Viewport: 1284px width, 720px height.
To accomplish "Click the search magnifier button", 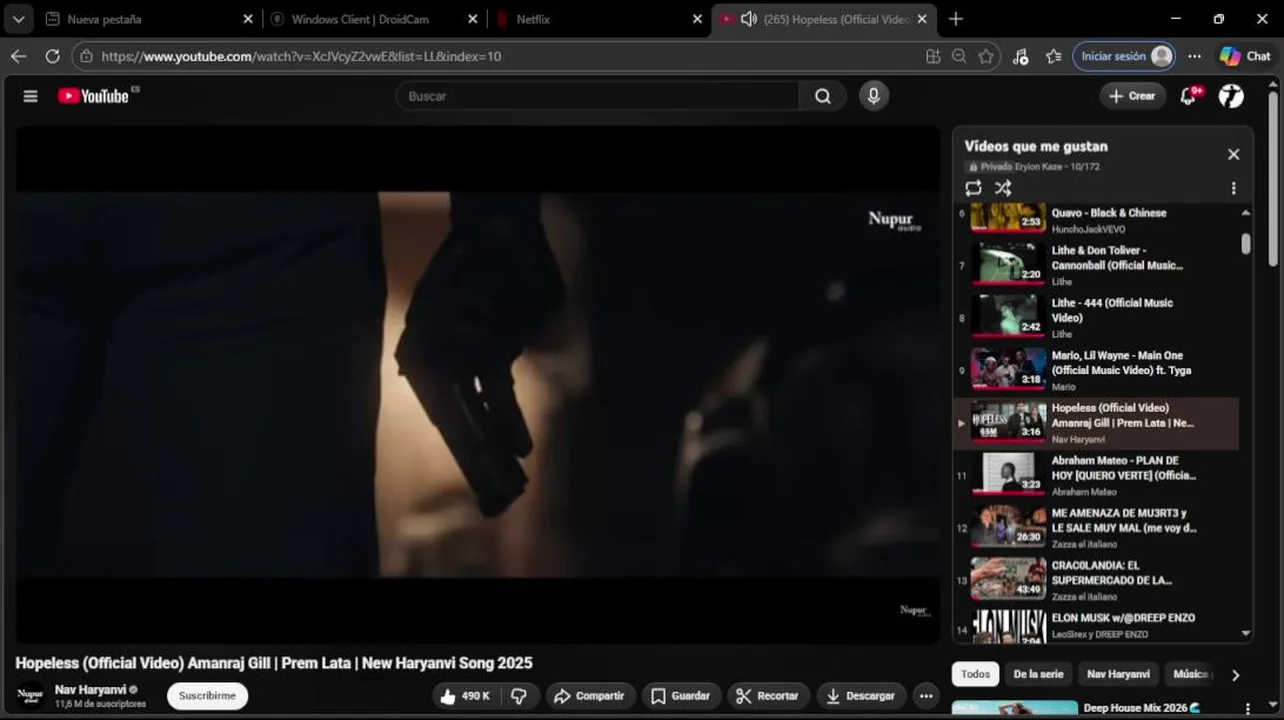I will tap(822, 96).
